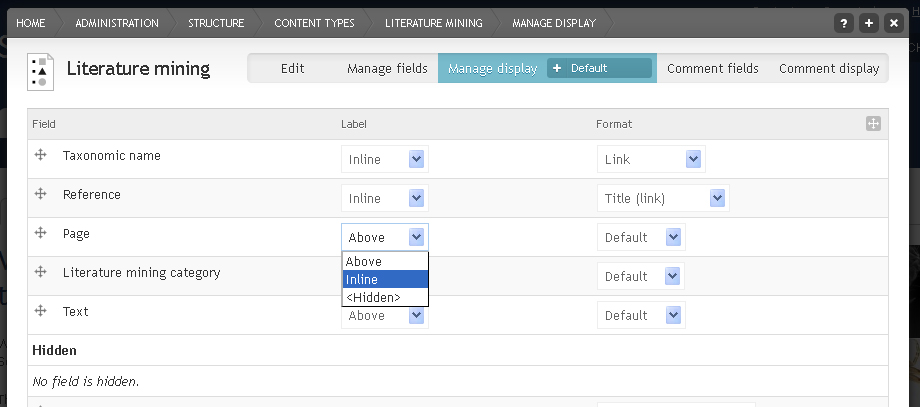Click the 'No field is hidden.' message
Viewport: 920px width, 407px height.
pos(86,382)
